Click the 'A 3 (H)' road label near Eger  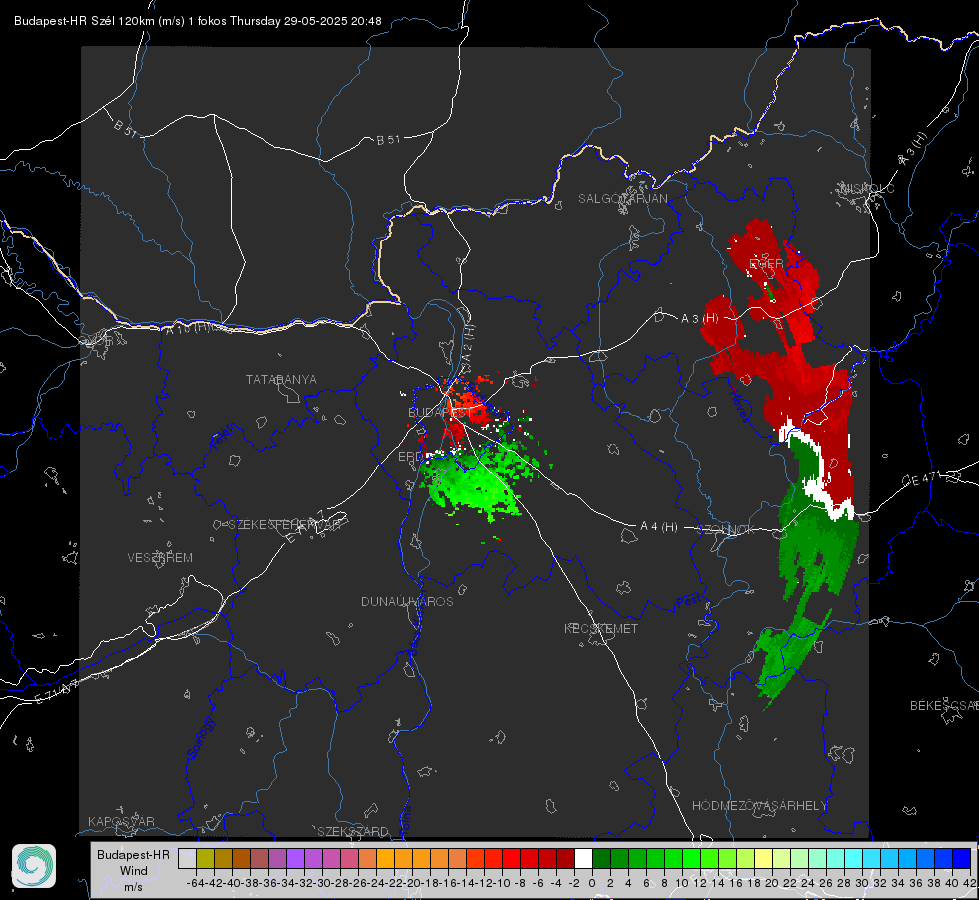(699, 319)
